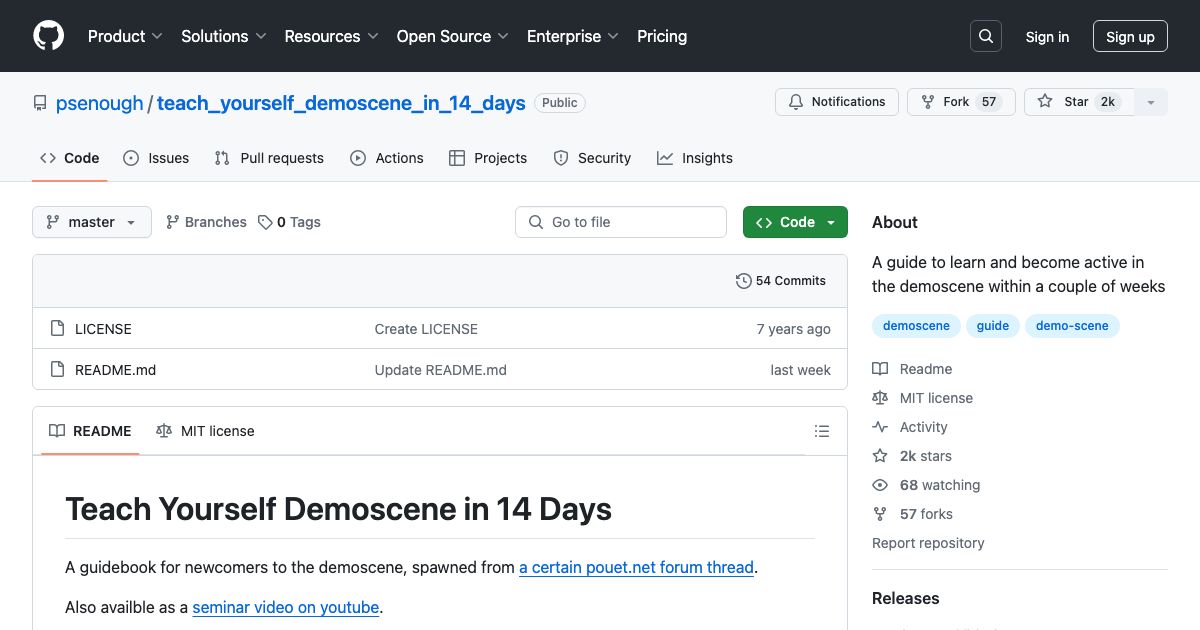Expand the star lists dropdown arrow

(x=1151, y=102)
